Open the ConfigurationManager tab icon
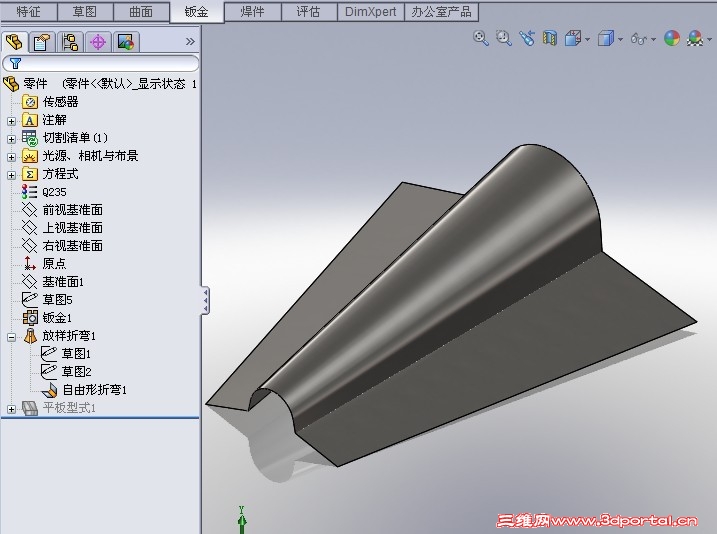Image resolution: width=717 pixels, height=534 pixels. pos(70,42)
